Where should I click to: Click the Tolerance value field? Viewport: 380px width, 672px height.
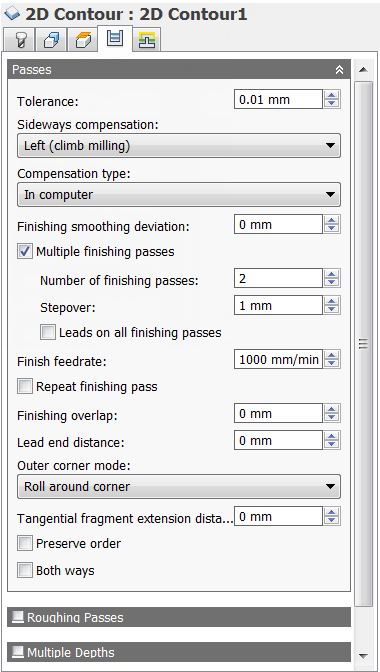[x=278, y=99]
